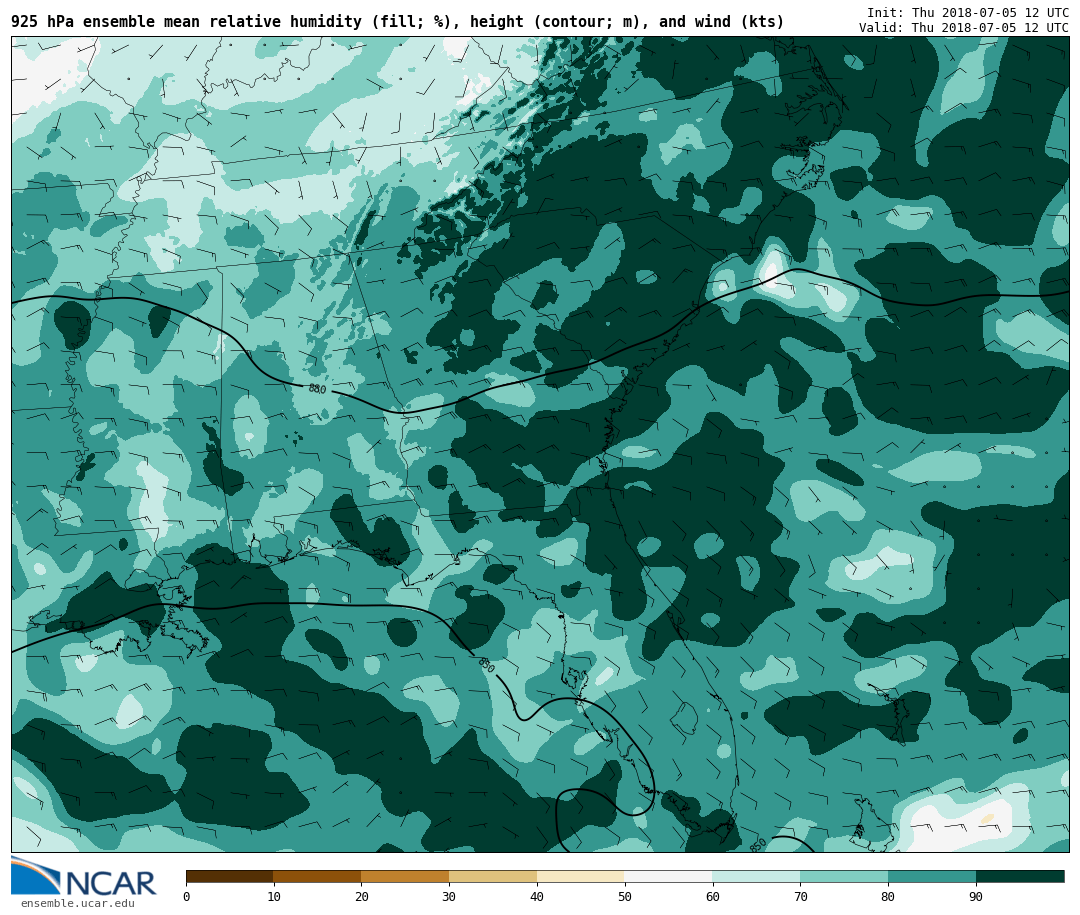
Task: Click the 70-80 light teal colorbar segment
Action: [x=844, y=876]
